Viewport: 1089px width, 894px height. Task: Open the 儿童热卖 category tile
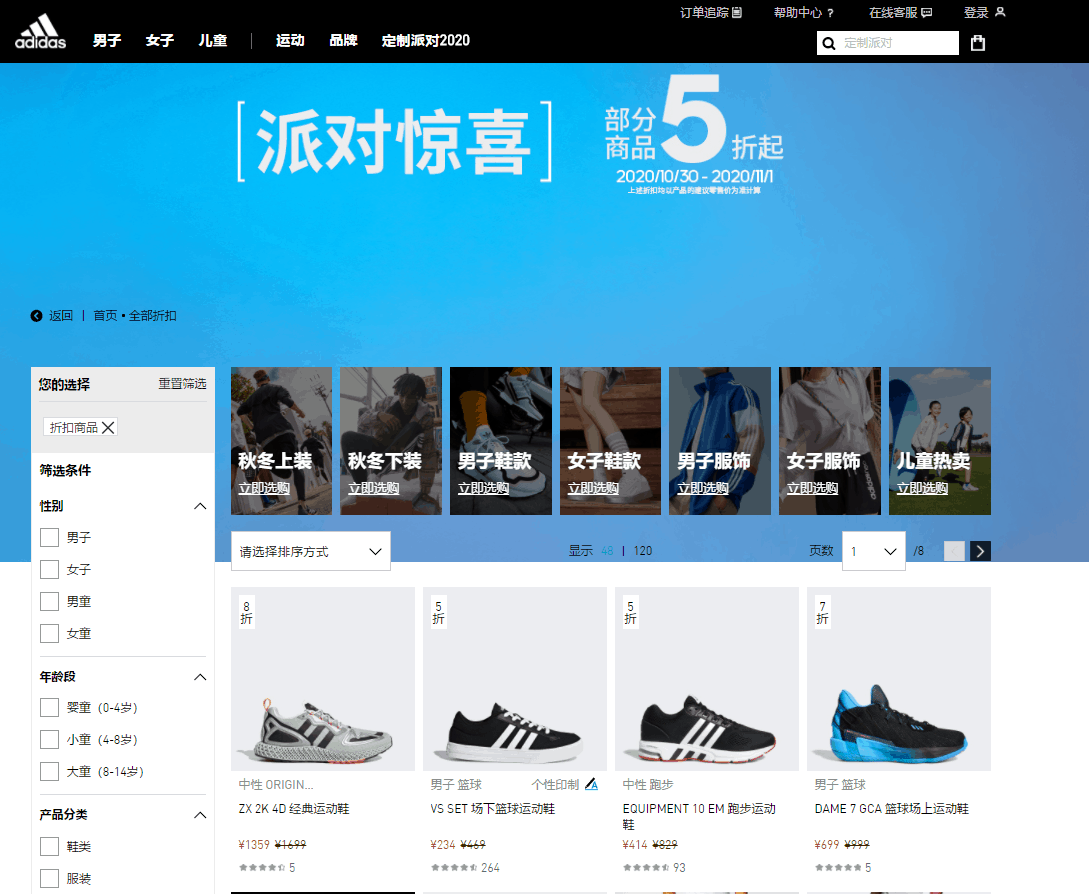940,441
